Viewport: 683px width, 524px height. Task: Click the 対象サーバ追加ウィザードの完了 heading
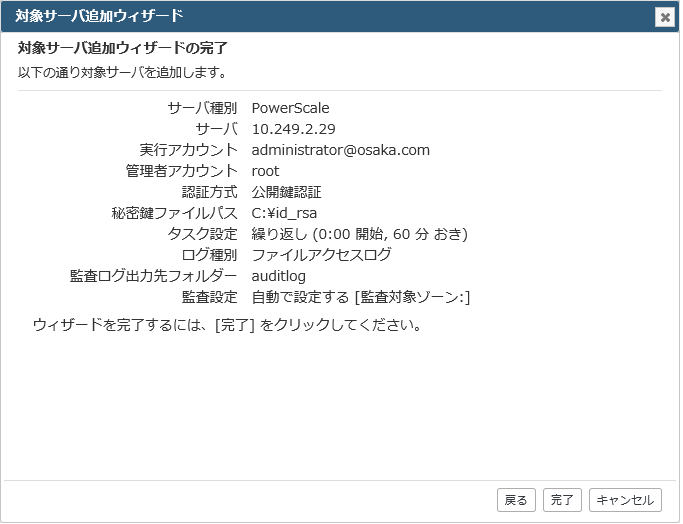pyautogui.click(x=123, y=47)
